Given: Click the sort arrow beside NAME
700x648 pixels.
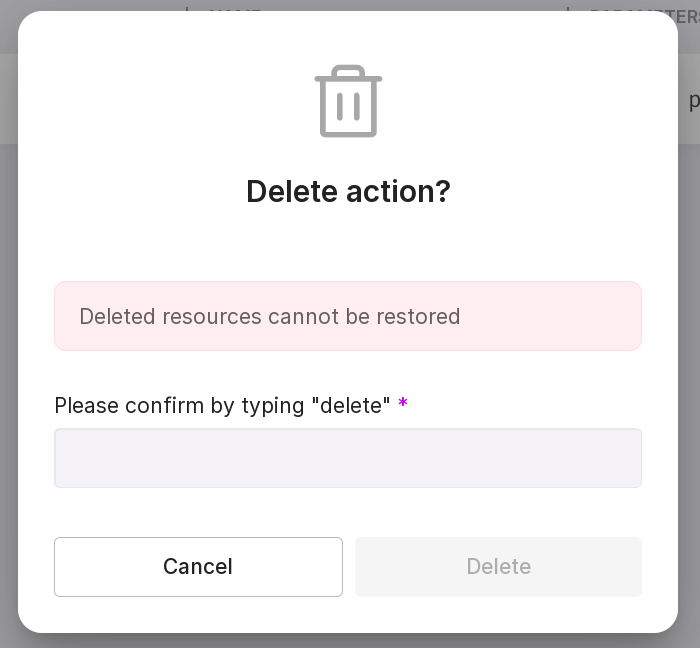Looking at the screenshot, I should point(187,10).
